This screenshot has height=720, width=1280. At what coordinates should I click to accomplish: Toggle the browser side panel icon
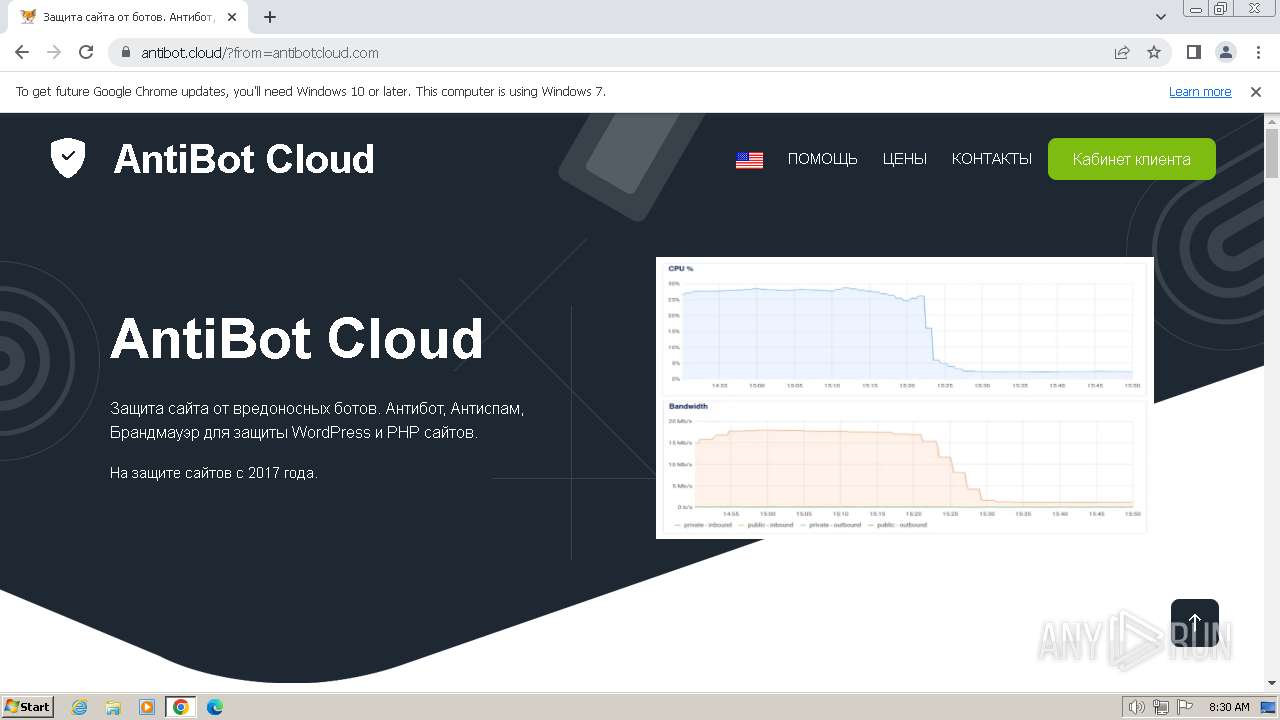pos(1194,53)
